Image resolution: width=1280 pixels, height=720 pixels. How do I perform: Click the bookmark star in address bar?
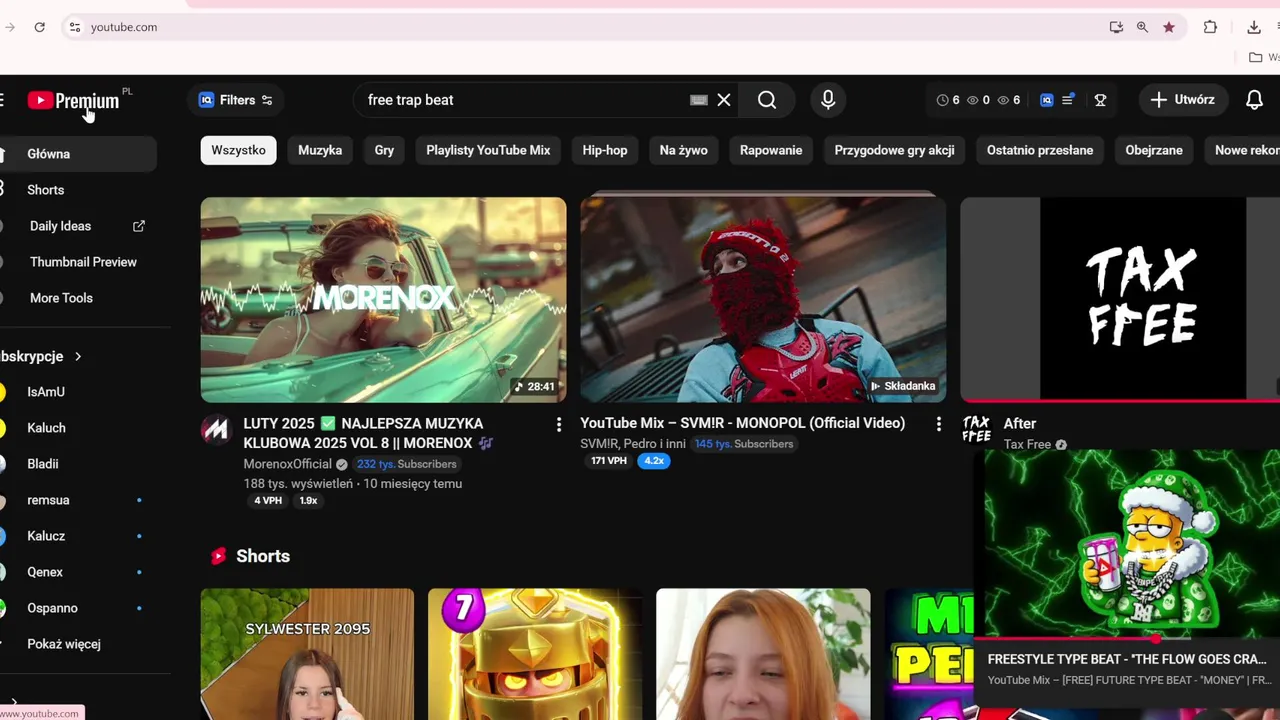click(x=1169, y=27)
